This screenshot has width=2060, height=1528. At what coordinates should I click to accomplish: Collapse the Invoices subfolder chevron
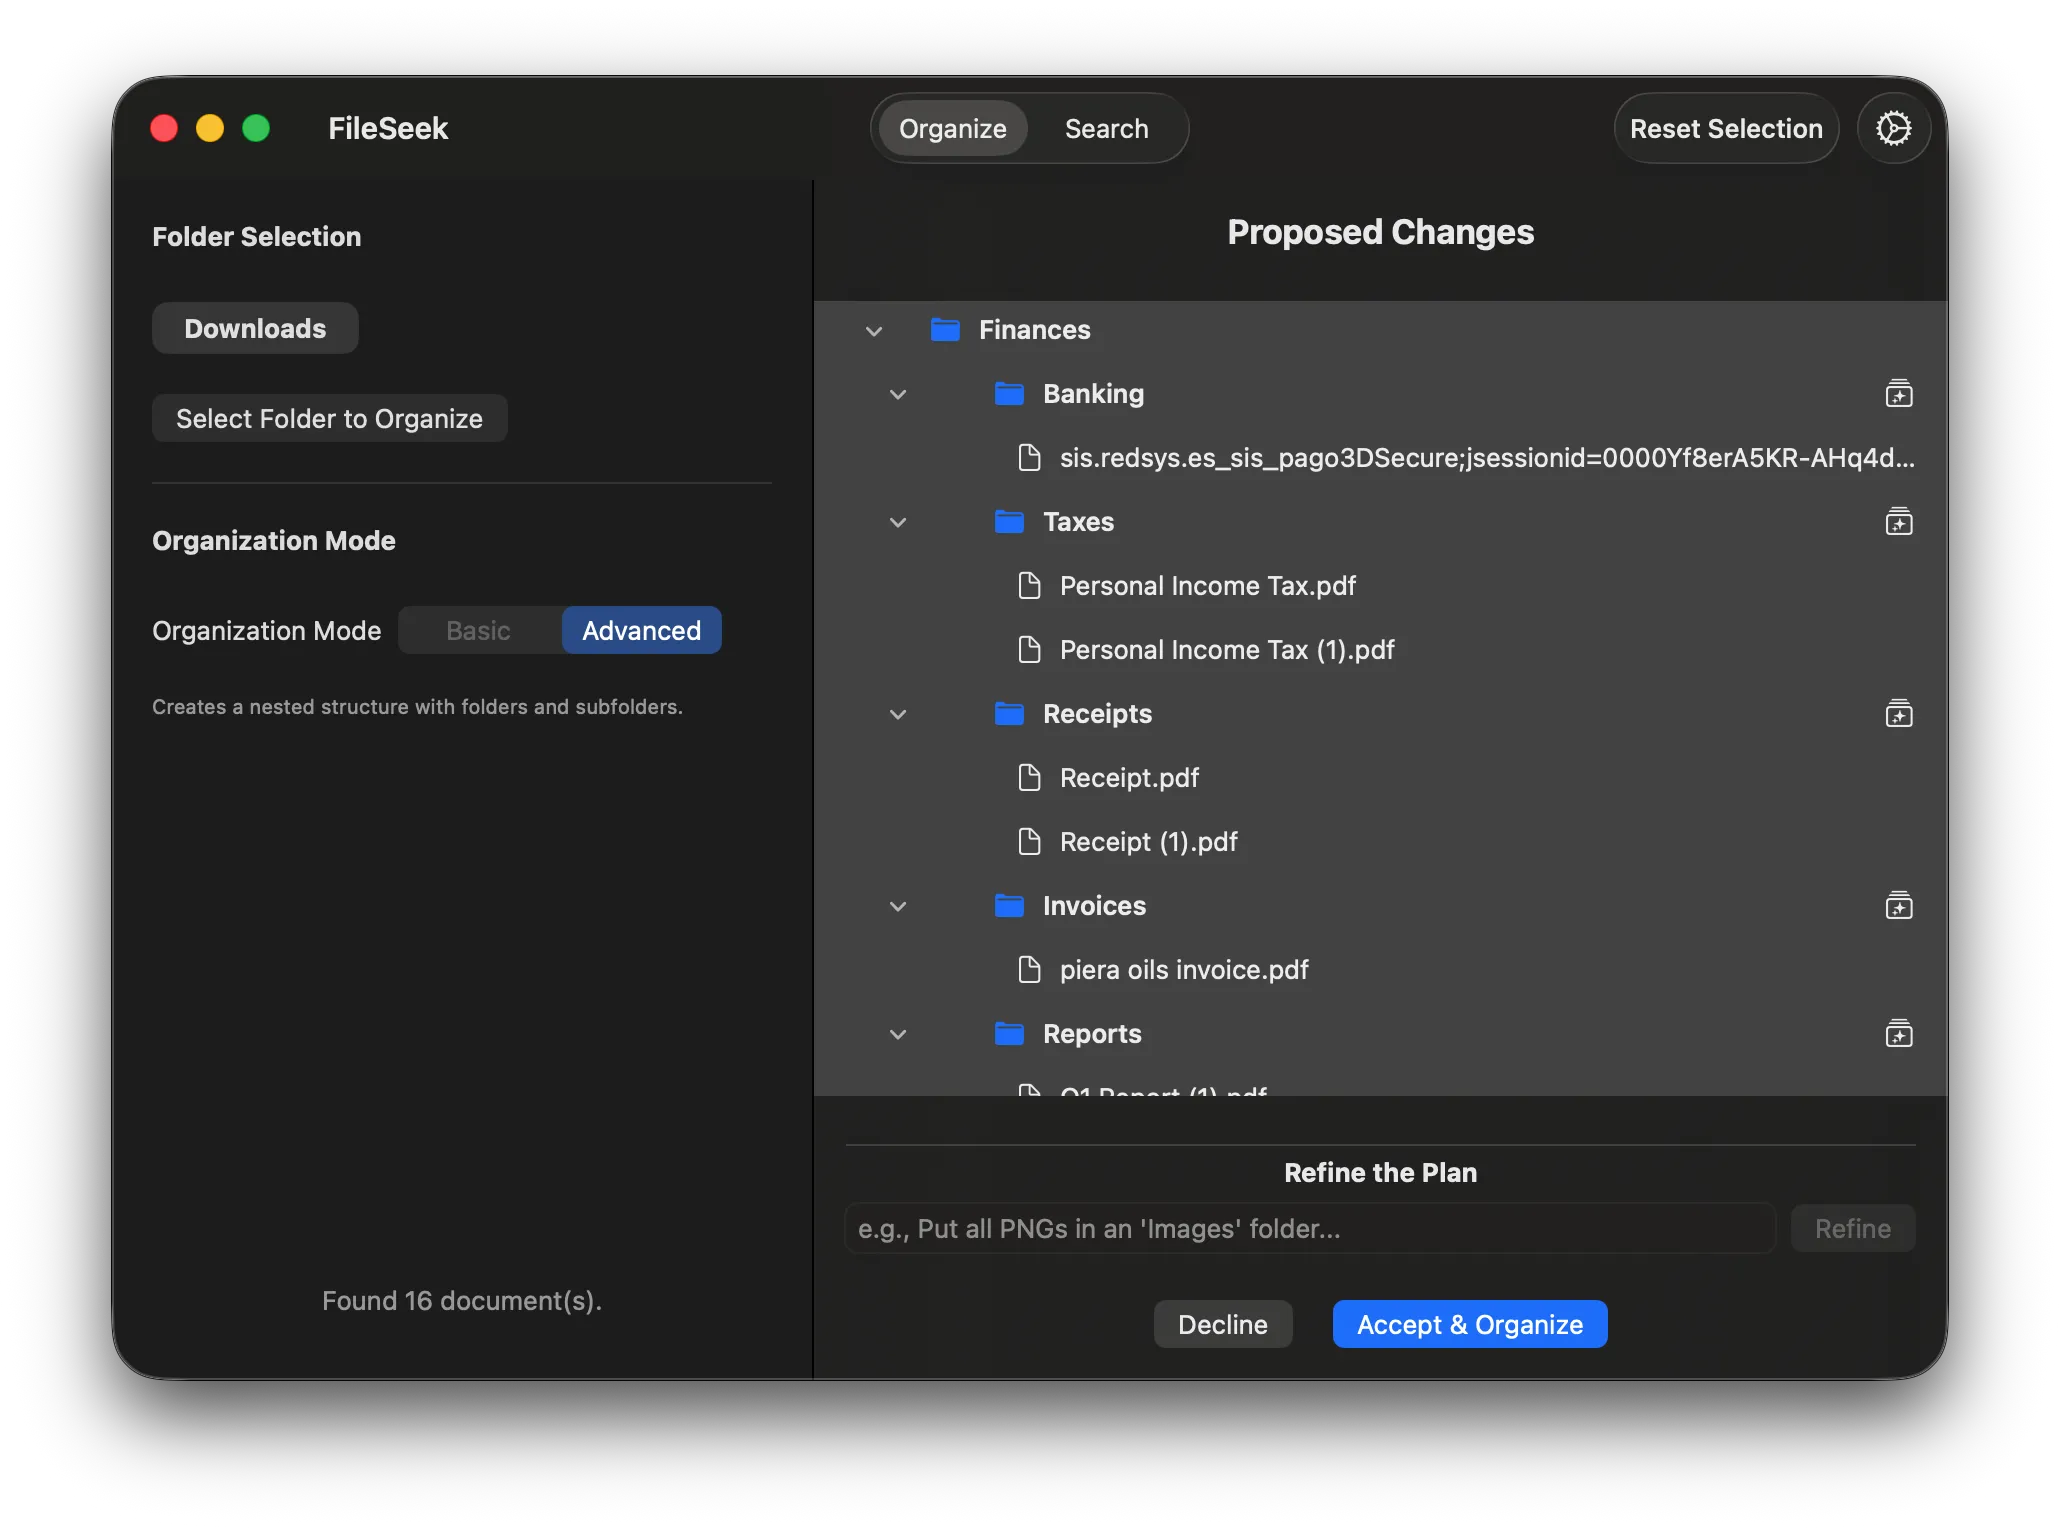pos(898,907)
